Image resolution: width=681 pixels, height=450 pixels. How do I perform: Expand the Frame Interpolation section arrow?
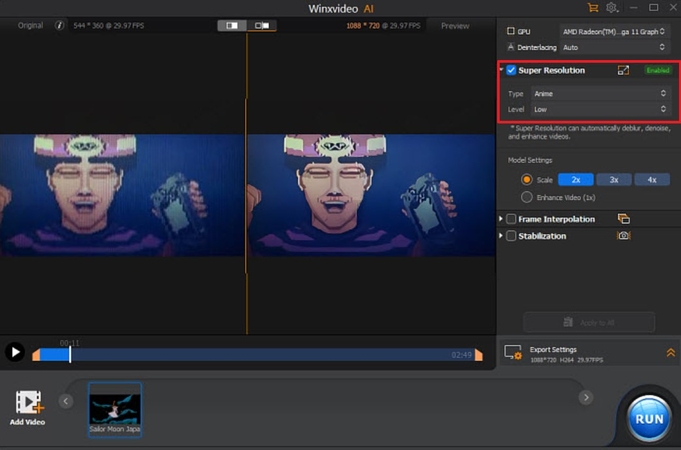pos(501,218)
